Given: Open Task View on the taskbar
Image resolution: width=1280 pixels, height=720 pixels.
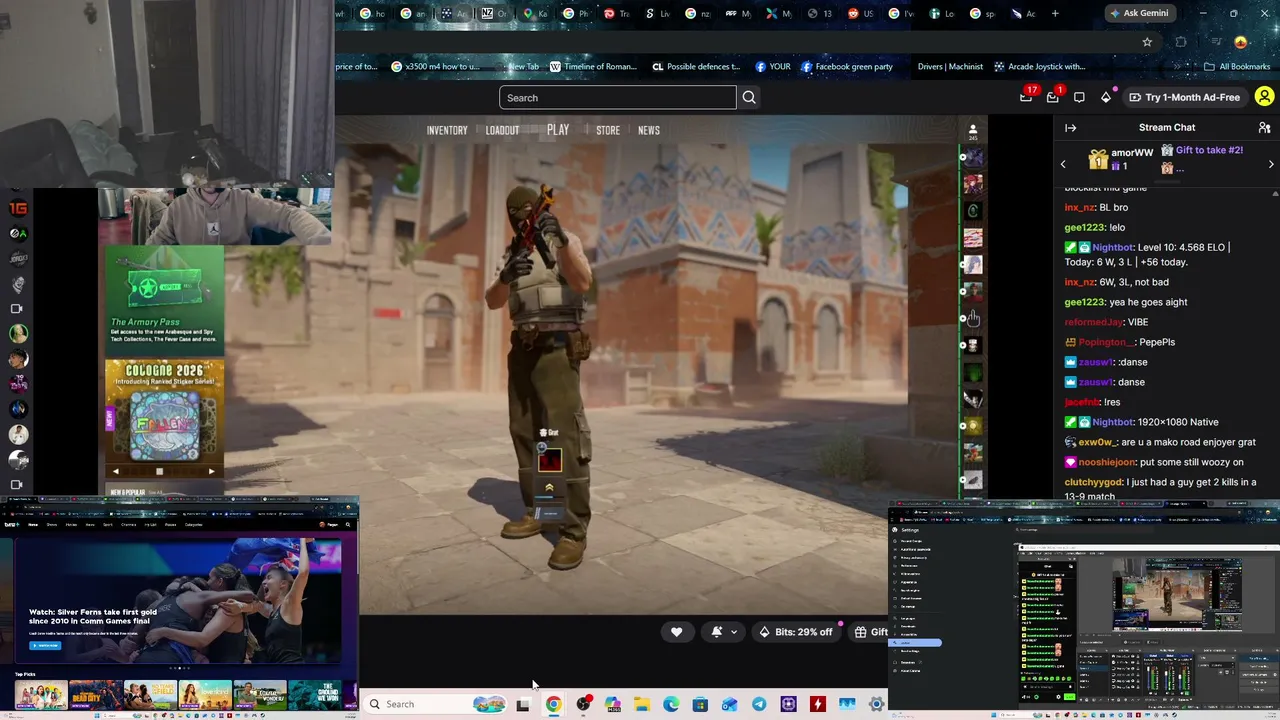Looking at the screenshot, I should click(523, 704).
